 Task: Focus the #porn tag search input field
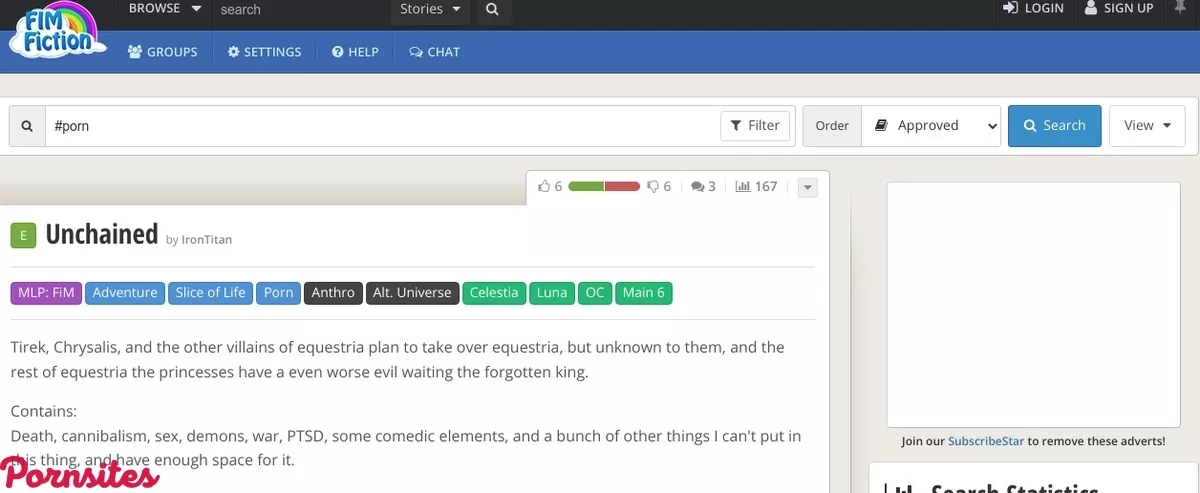pos(380,126)
